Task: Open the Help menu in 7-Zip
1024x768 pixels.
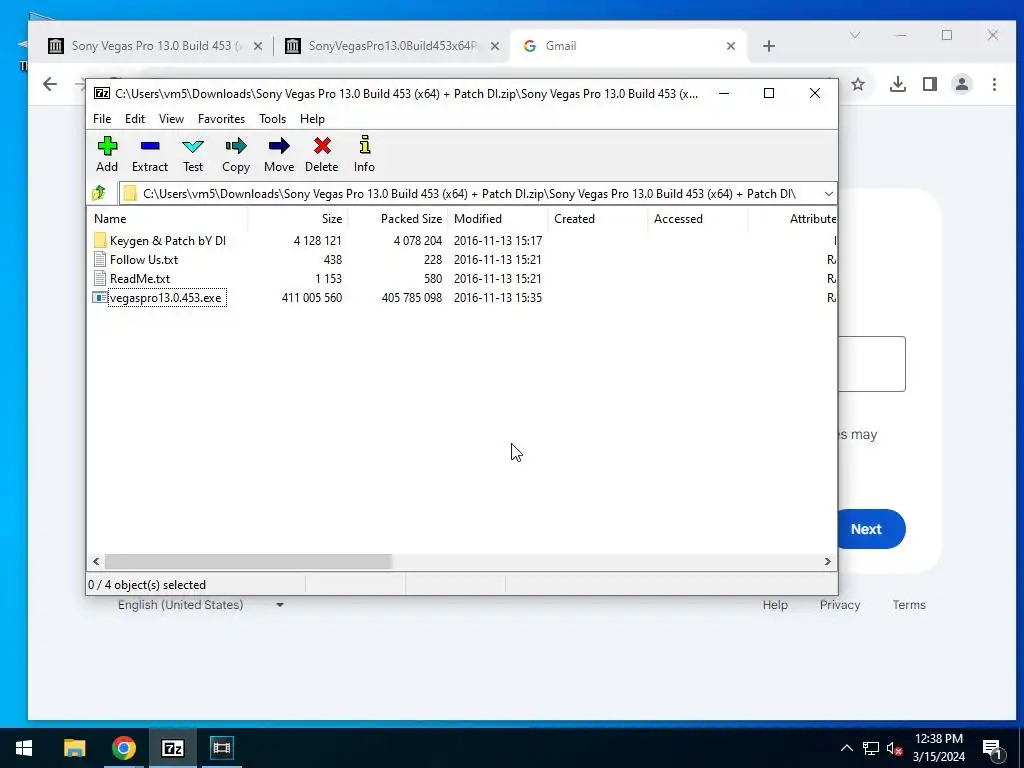Action: [x=312, y=119]
